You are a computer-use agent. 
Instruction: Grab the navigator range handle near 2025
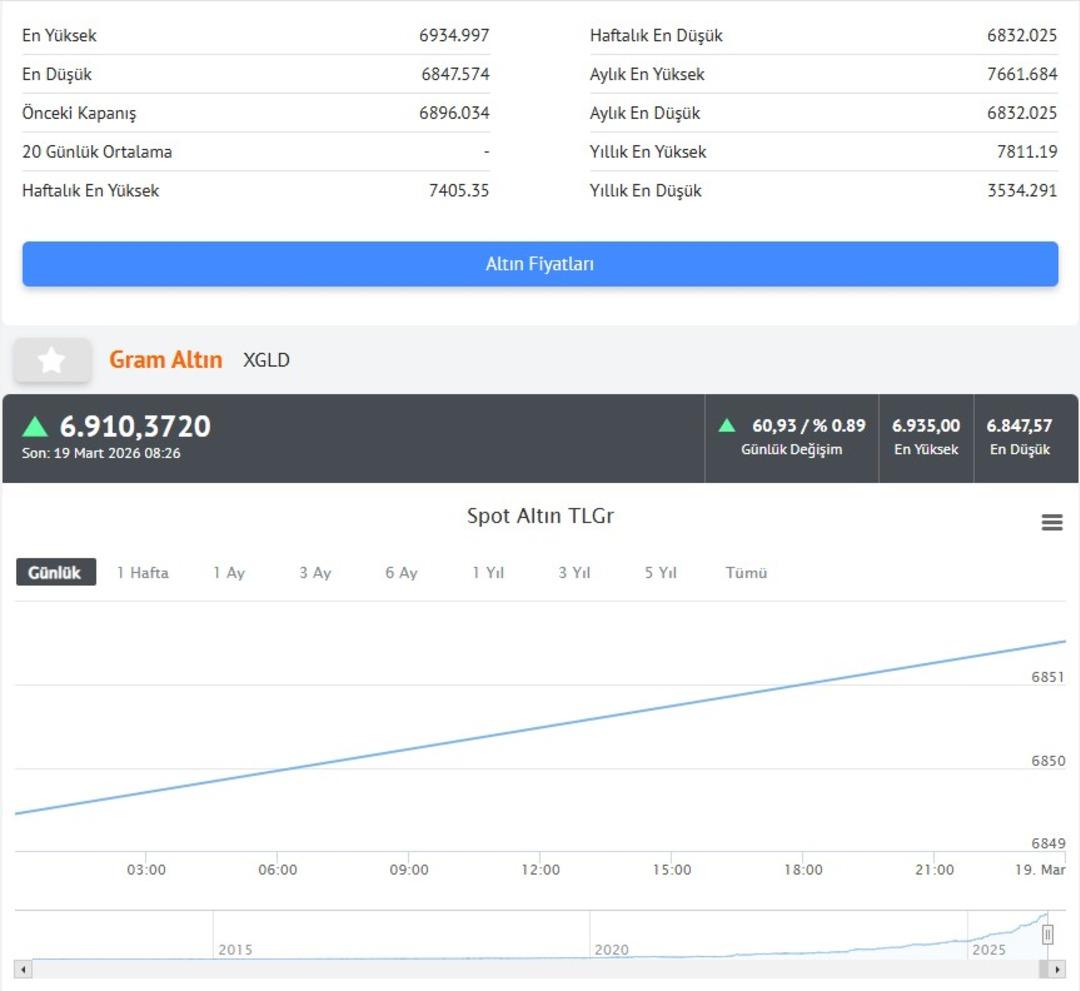(x=1047, y=935)
